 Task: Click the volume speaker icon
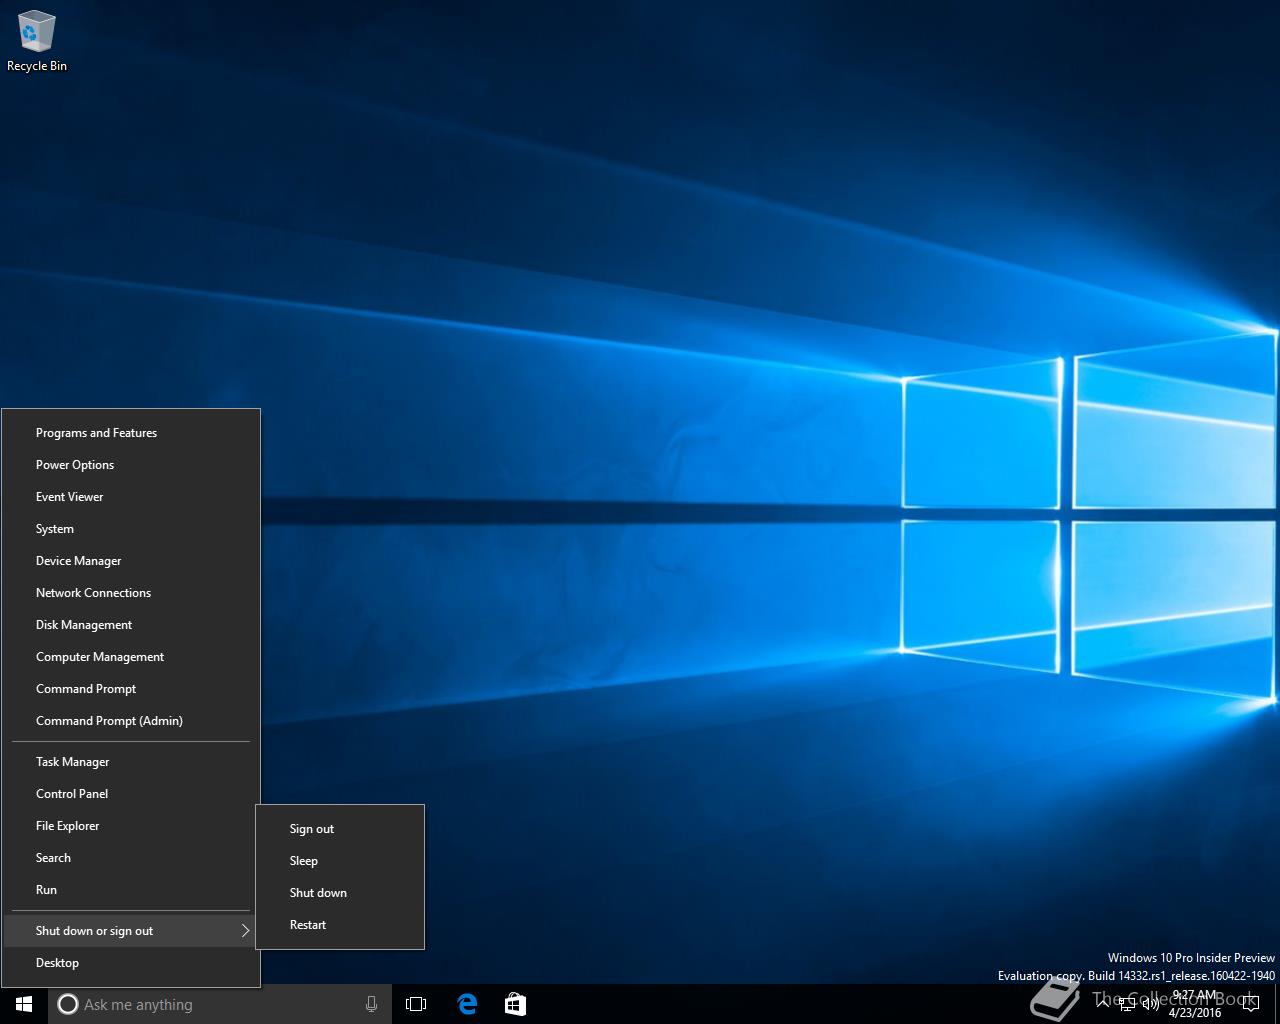click(x=1150, y=1004)
